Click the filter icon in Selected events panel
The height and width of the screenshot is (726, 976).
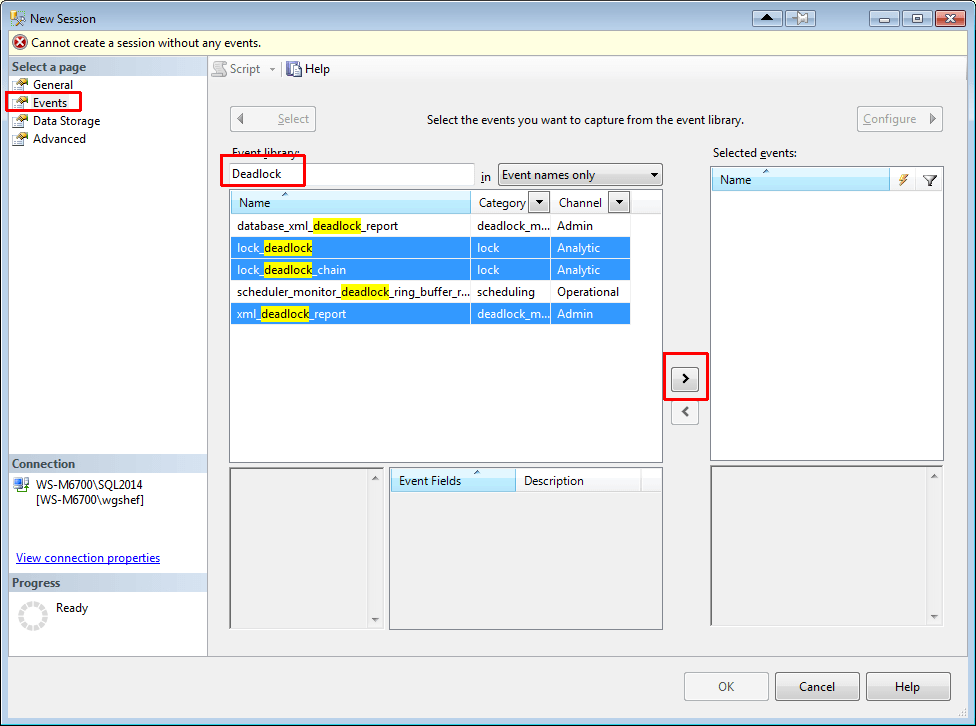coord(929,179)
